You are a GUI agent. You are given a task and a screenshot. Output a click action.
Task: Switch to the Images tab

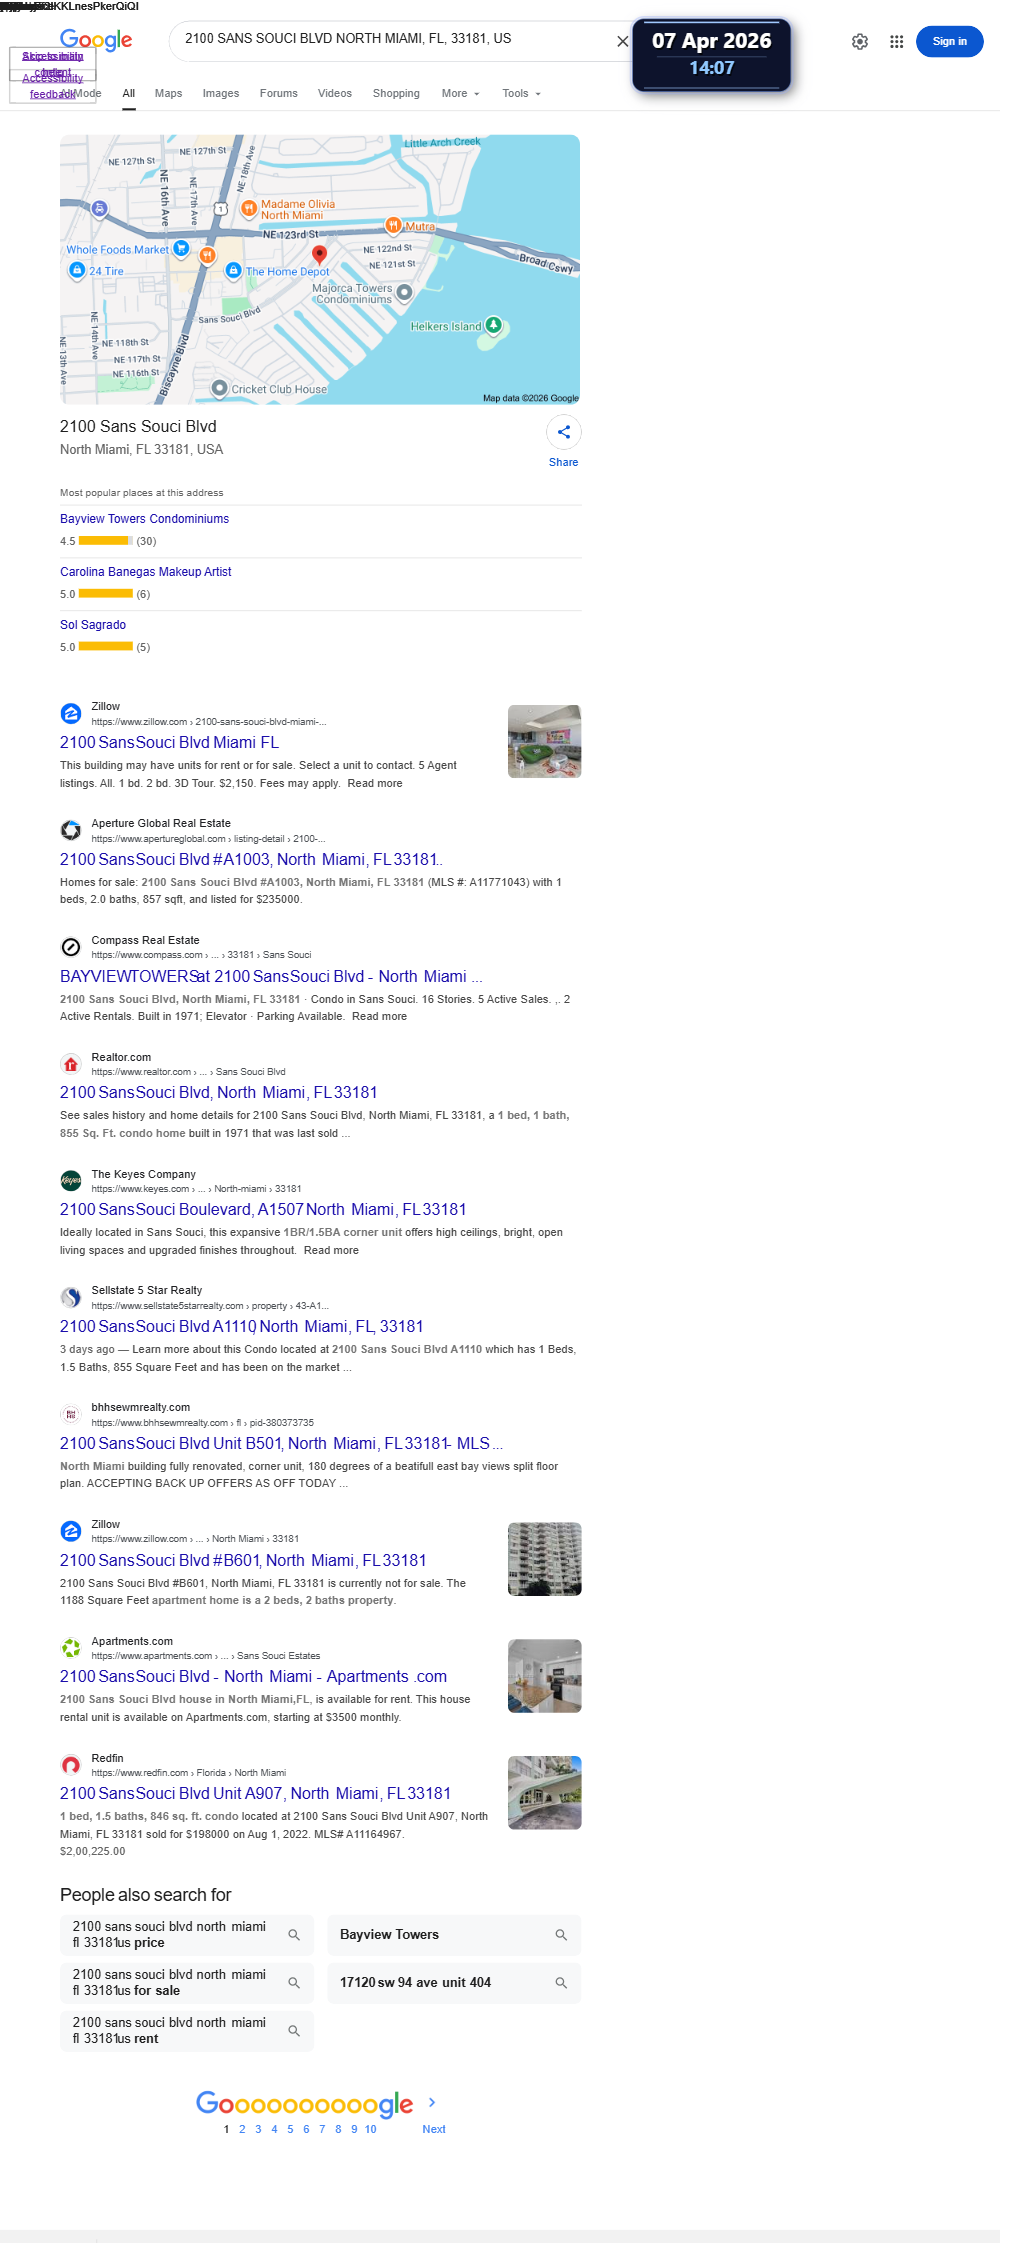tap(221, 93)
